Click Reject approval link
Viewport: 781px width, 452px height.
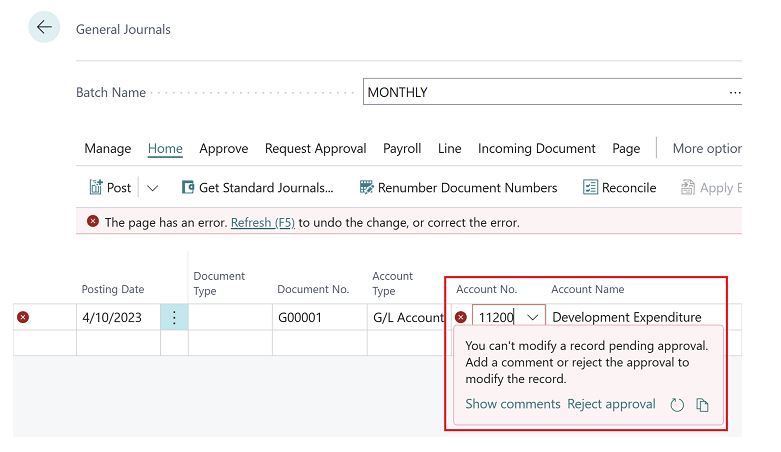tap(611, 404)
